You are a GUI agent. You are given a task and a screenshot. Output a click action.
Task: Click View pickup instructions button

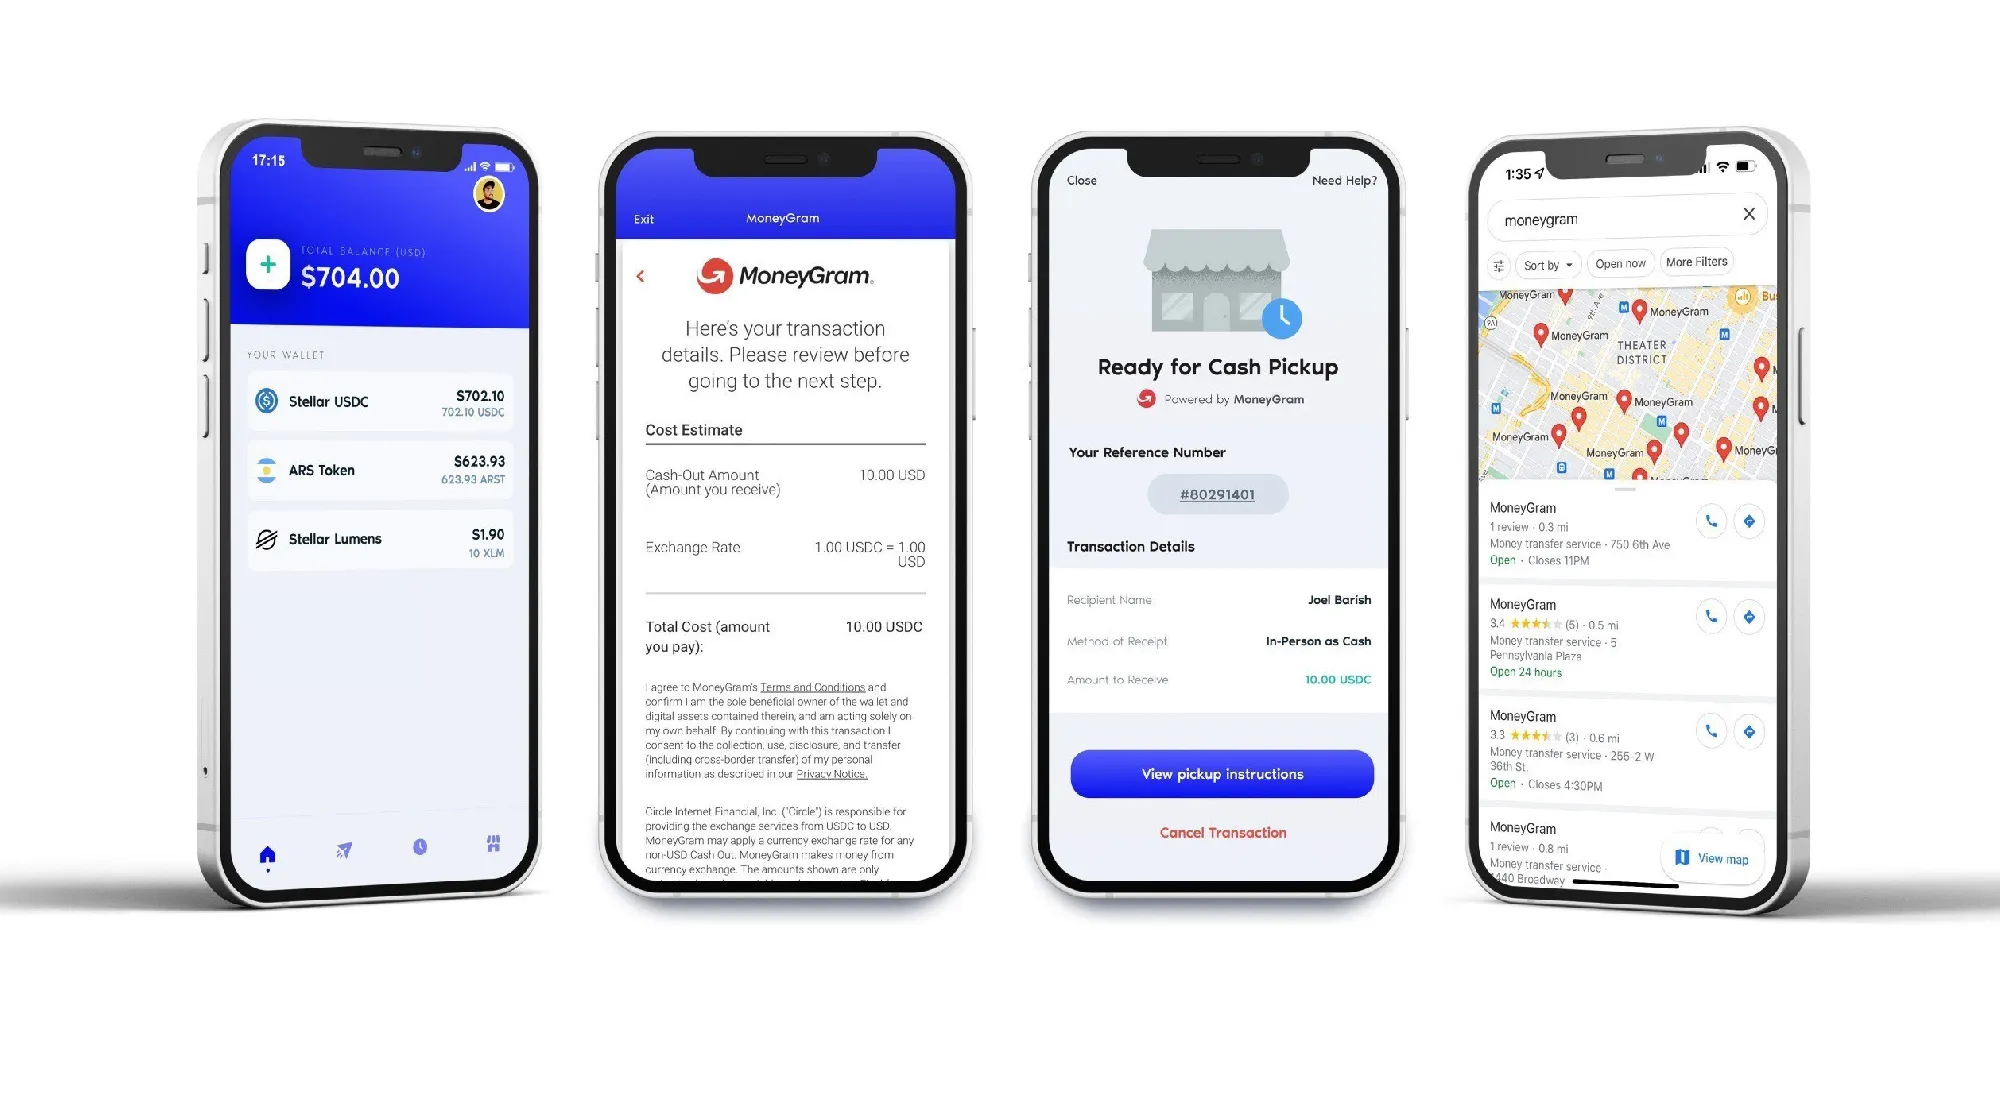tap(1220, 773)
